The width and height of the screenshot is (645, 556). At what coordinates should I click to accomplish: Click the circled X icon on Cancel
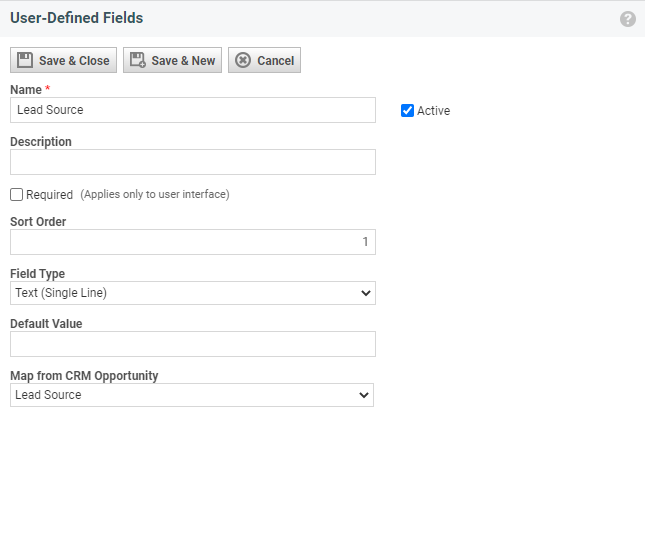[243, 60]
